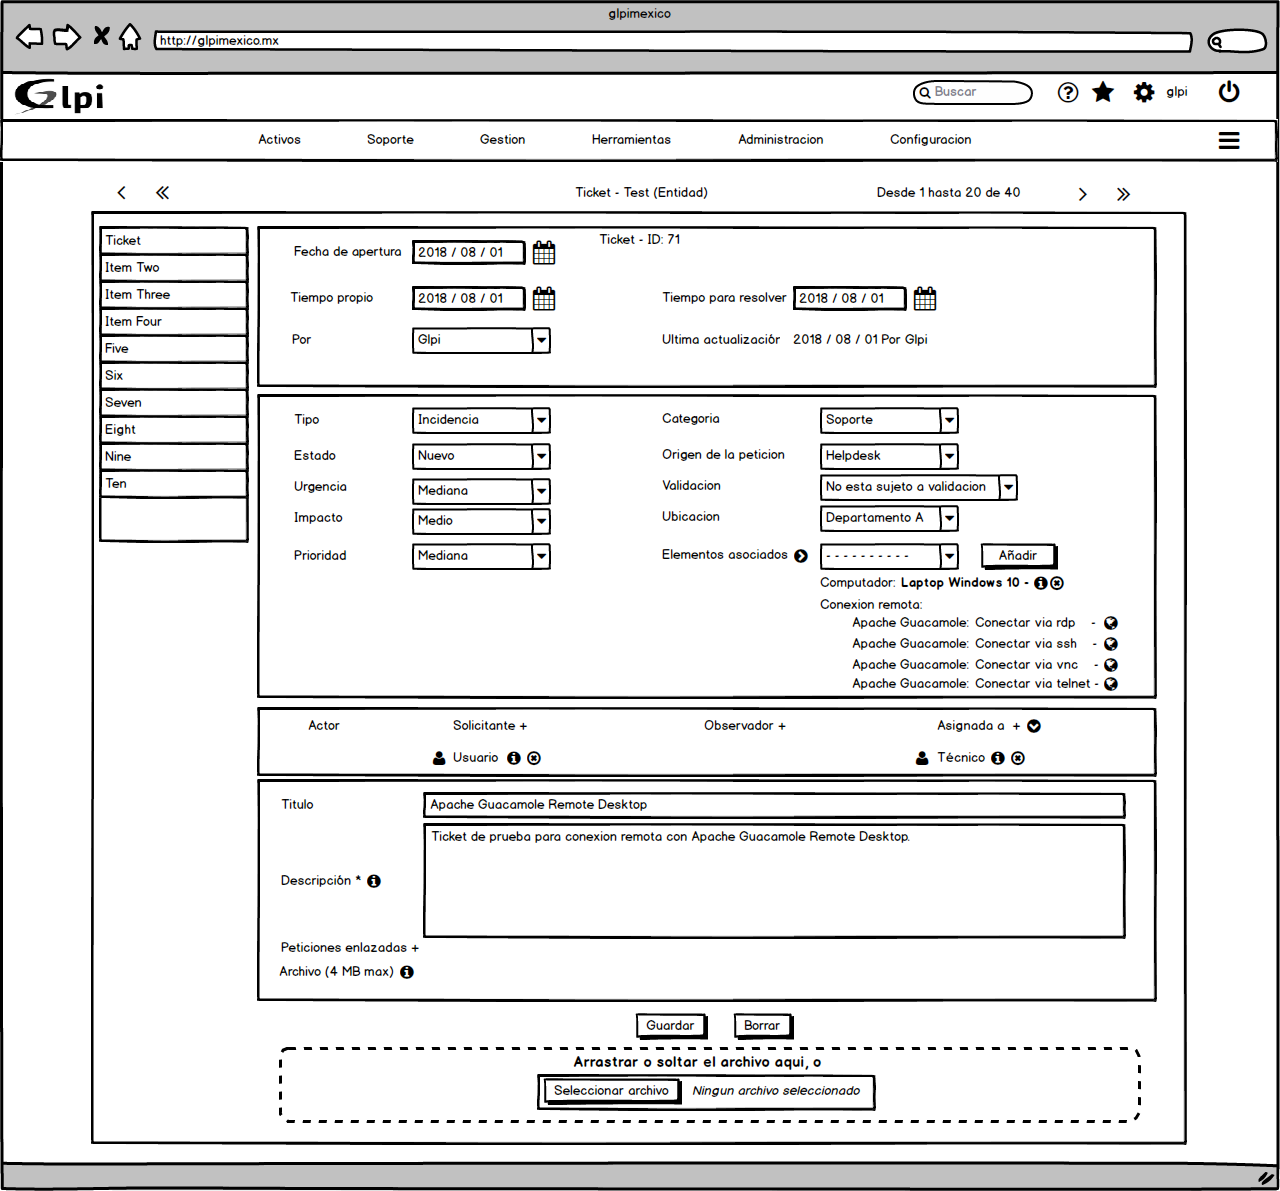This screenshot has width=1280, height=1191.
Task: Open the Prioridad dropdown
Action: point(481,556)
